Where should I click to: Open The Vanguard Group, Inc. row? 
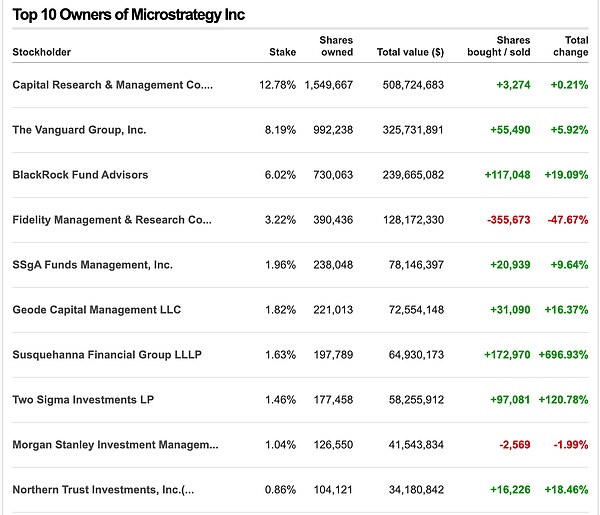(x=80, y=130)
